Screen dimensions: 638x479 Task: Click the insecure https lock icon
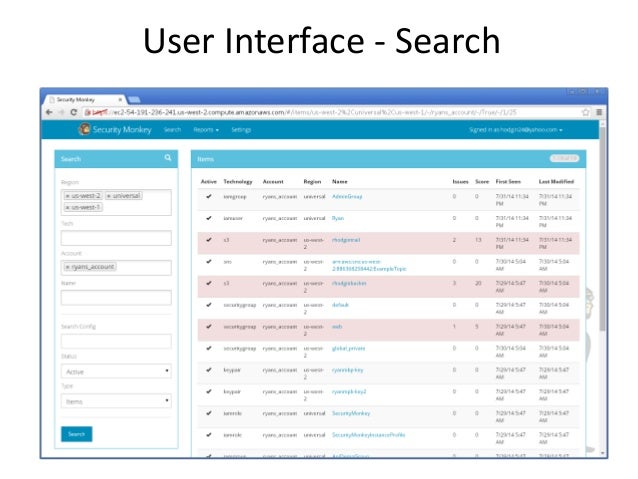pyautogui.click(x=87, y=112)
